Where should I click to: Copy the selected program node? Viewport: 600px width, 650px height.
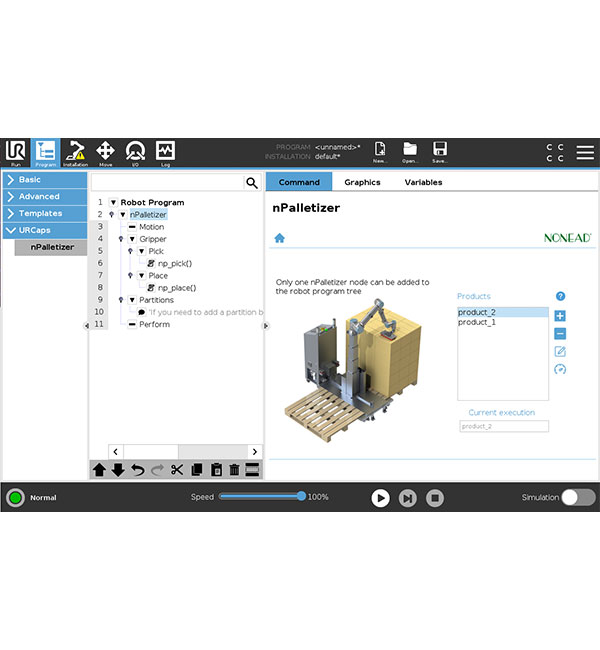(197, 470)
